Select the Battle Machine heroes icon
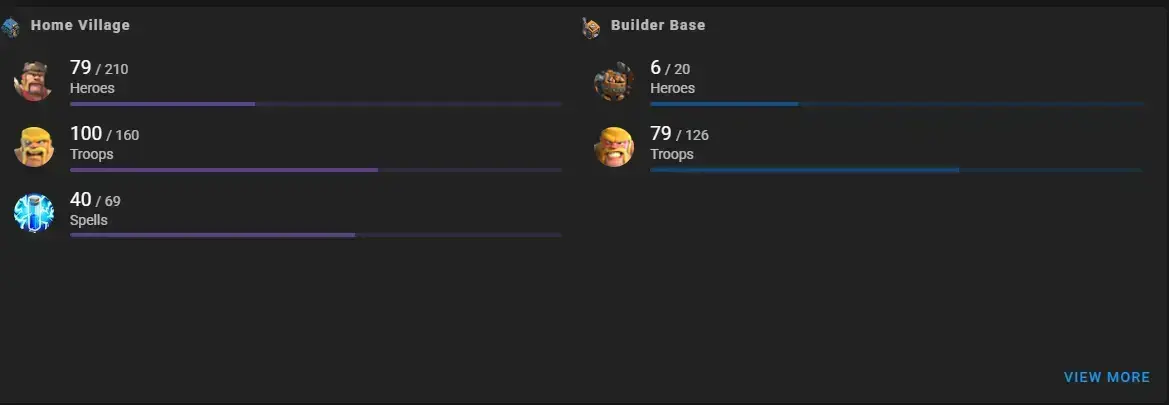The width and height of the screenshot is (1169, 405). pyautogui.click(x=614, y=81)
